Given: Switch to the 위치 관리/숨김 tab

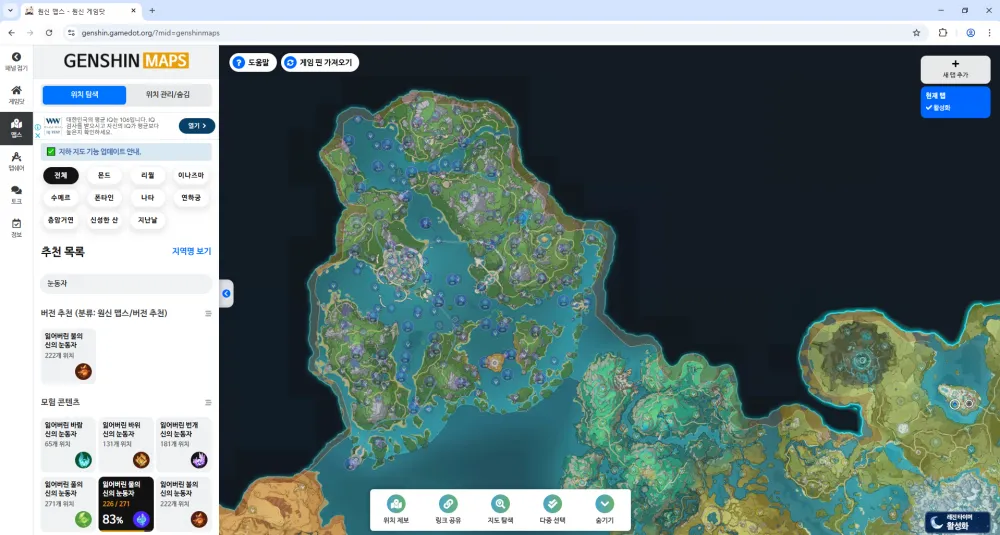Looking at the screenshot, I should pos(169,95).
